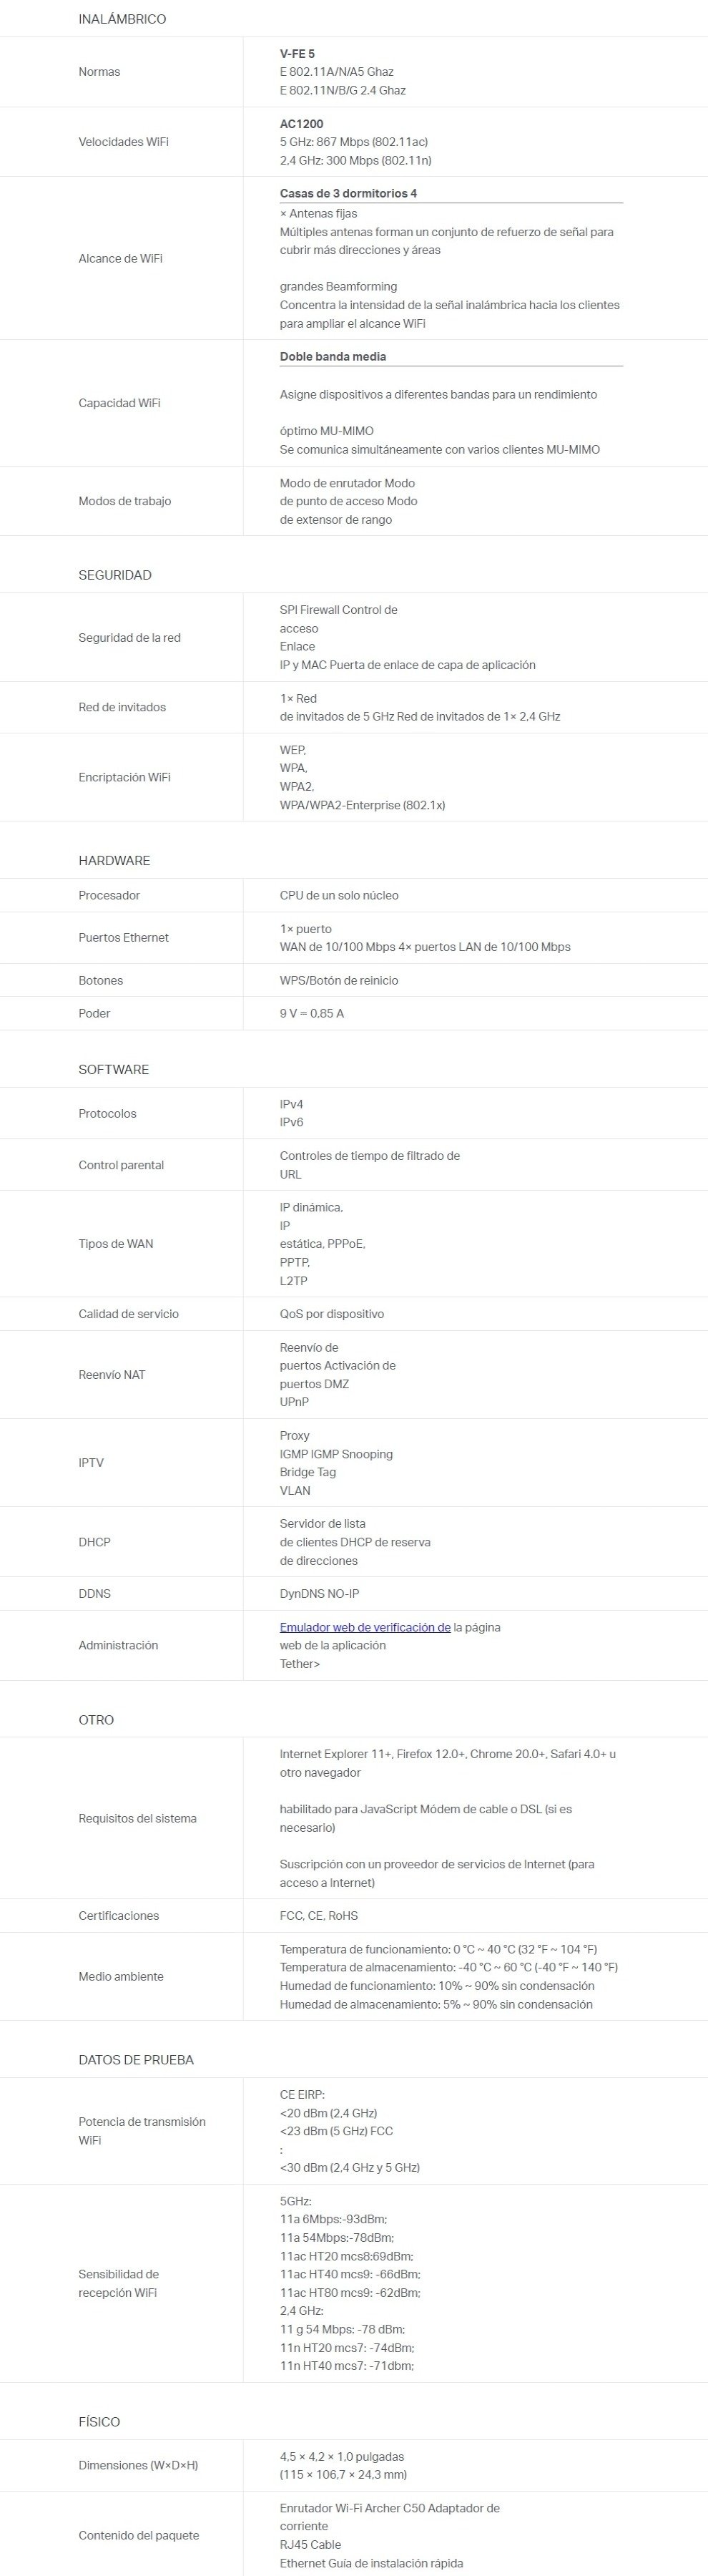Click the FÍSICO section heading
This screenshot has height=2576, width=708.
(99, 2422)
